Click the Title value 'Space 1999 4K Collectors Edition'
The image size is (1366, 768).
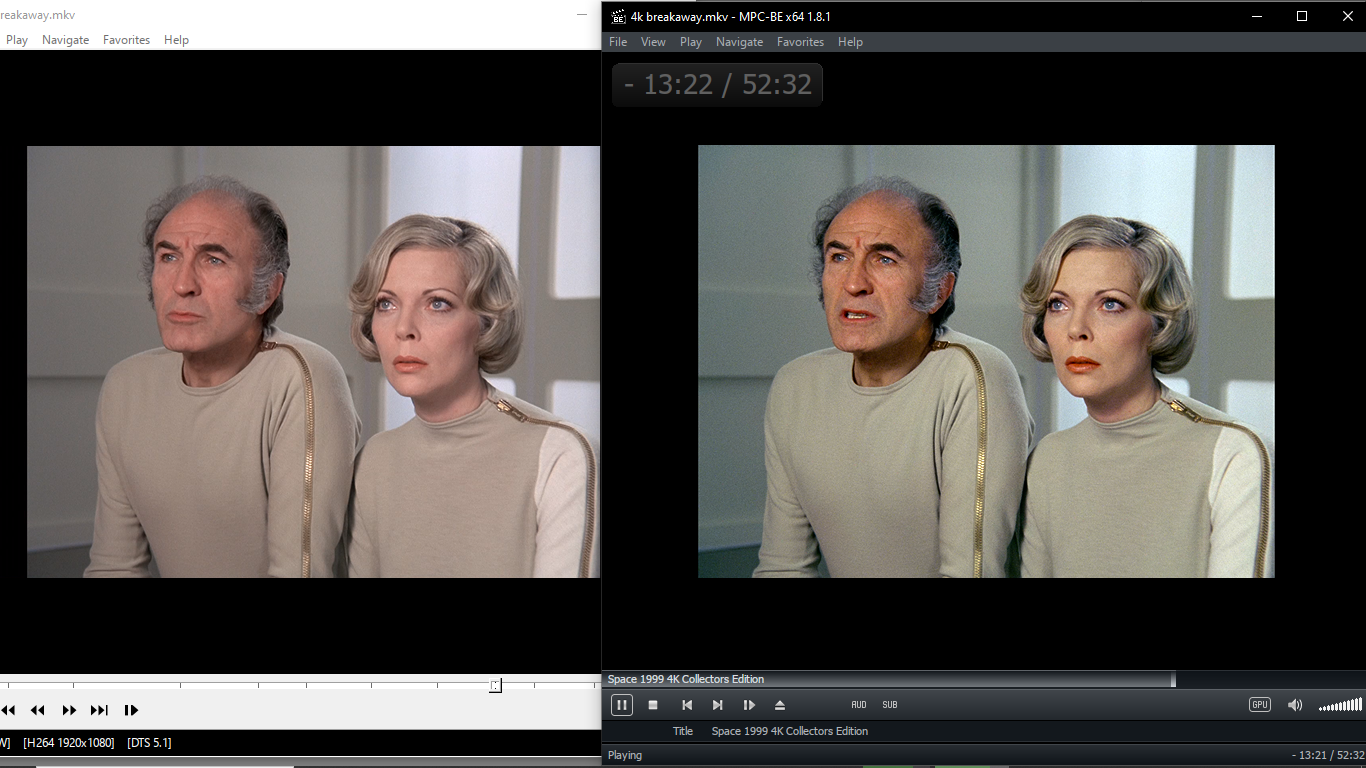[790, 731]
